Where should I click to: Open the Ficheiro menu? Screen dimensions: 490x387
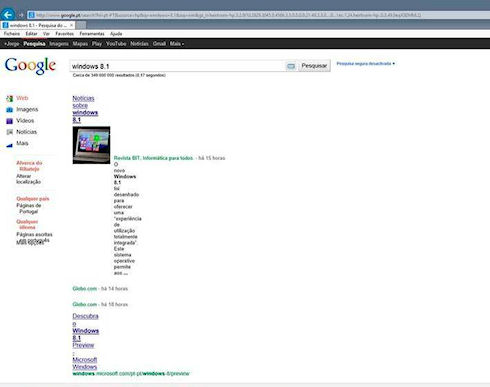coord(12,34)
